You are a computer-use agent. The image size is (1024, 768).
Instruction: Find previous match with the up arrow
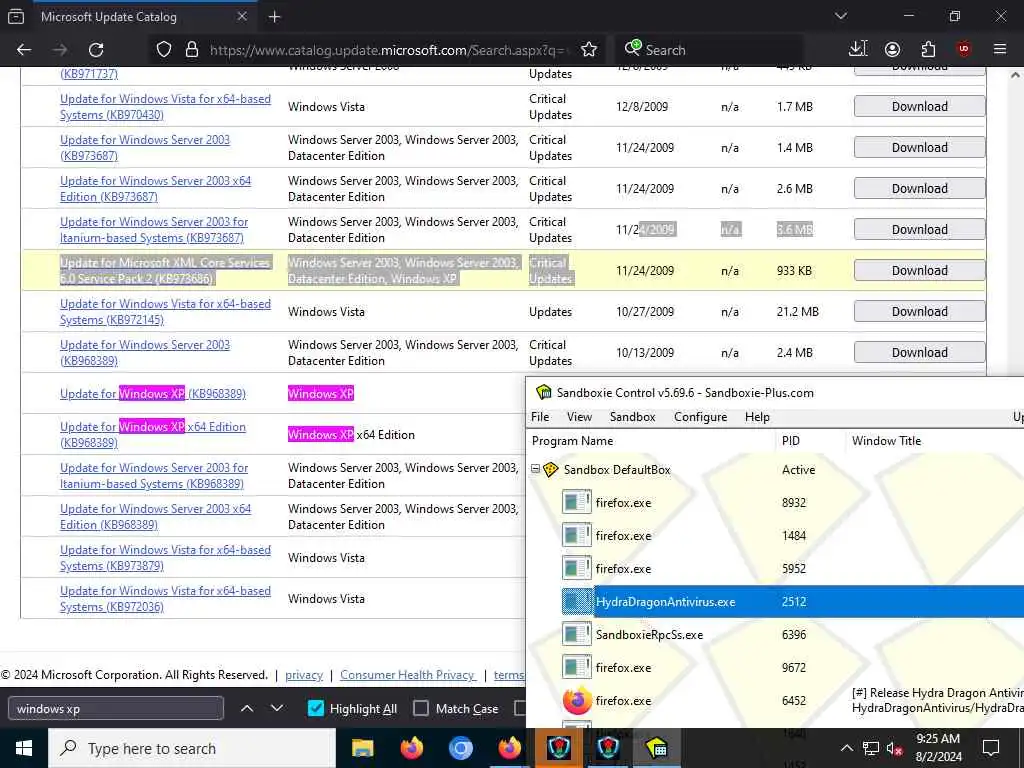click(x=247, y=709)
